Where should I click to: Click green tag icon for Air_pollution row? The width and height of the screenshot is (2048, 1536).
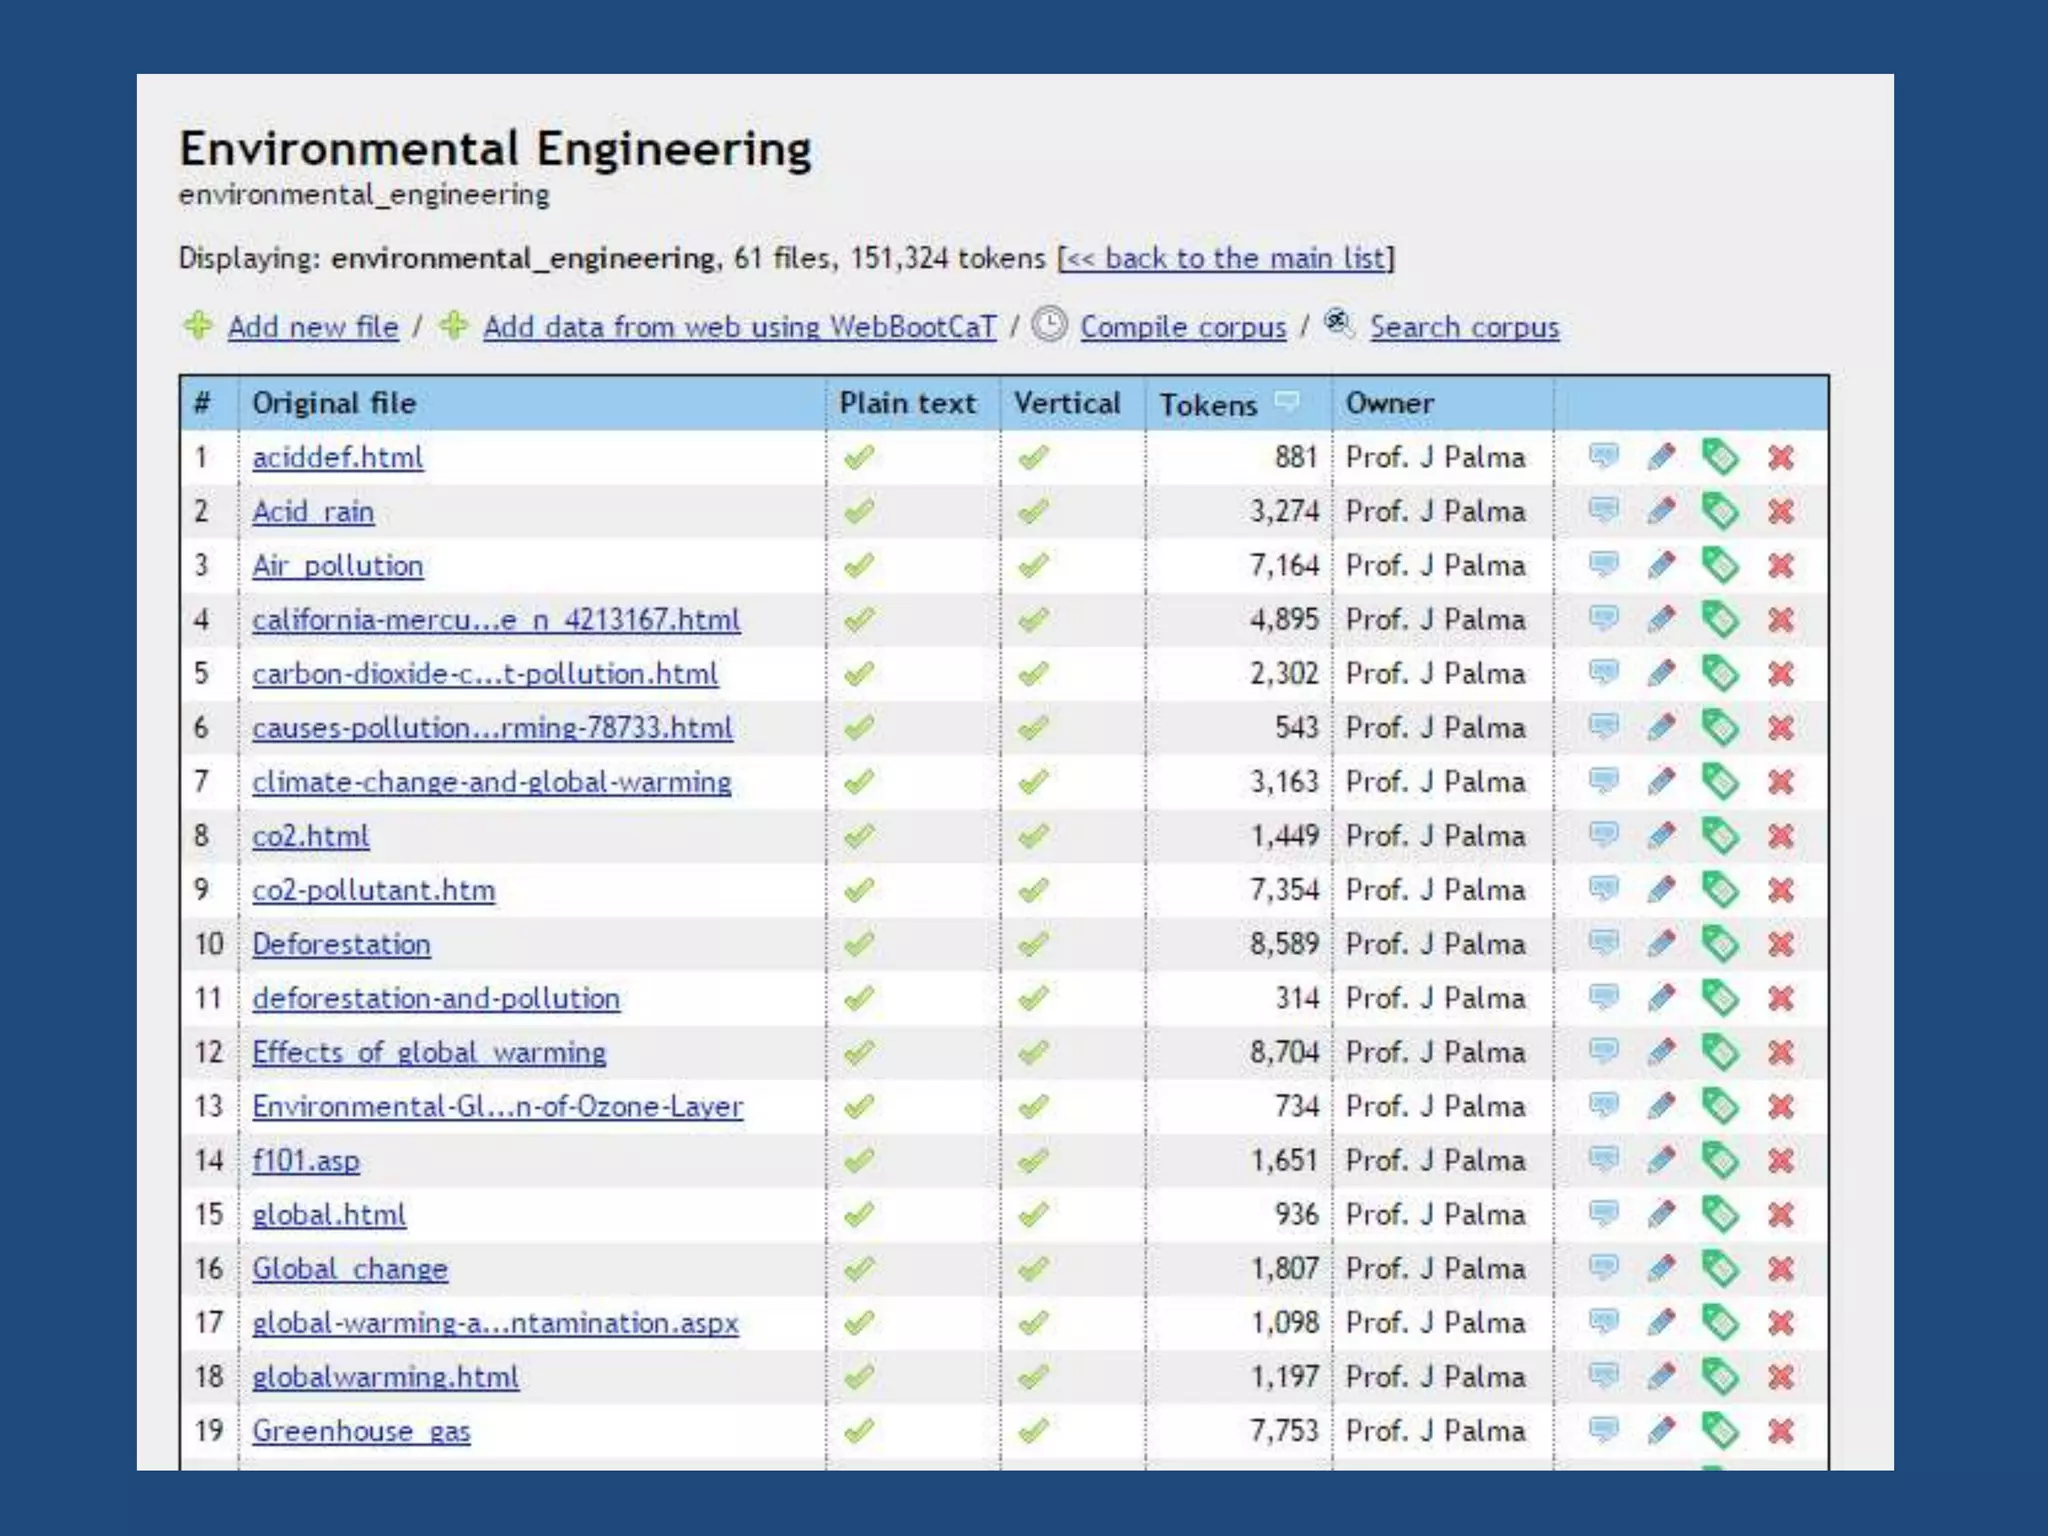point(1720,566)
